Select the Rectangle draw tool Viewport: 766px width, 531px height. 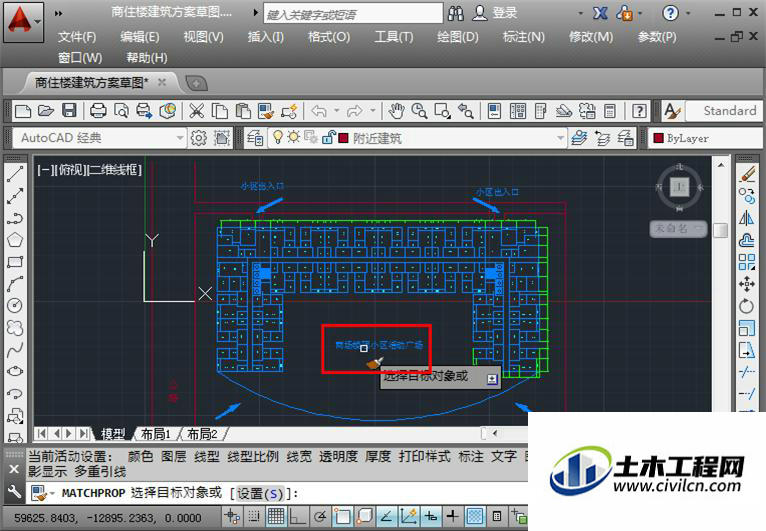15,262
